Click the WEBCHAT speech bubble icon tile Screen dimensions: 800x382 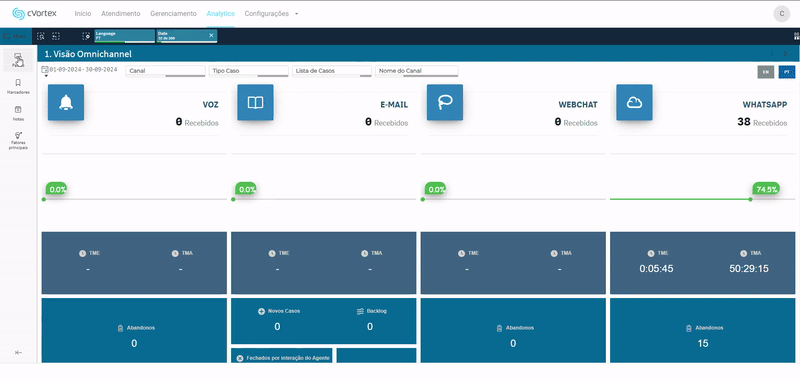[x=445, y=103]
